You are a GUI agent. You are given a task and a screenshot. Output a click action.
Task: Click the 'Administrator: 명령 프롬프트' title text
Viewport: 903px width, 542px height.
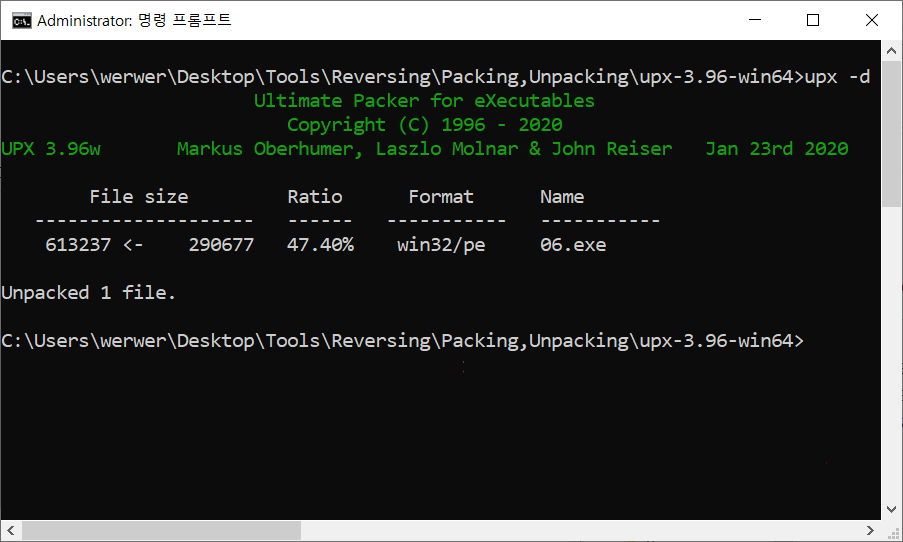[x=134, y=21]
